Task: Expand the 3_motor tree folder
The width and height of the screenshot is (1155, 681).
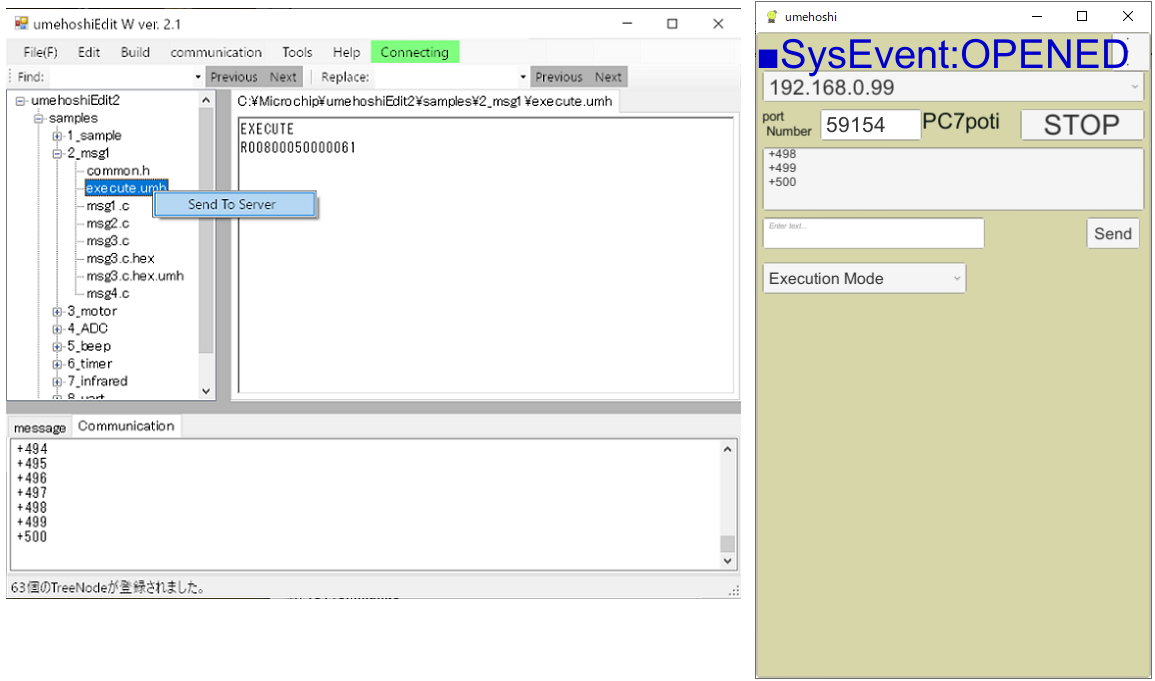Action: tap(57, 312)
